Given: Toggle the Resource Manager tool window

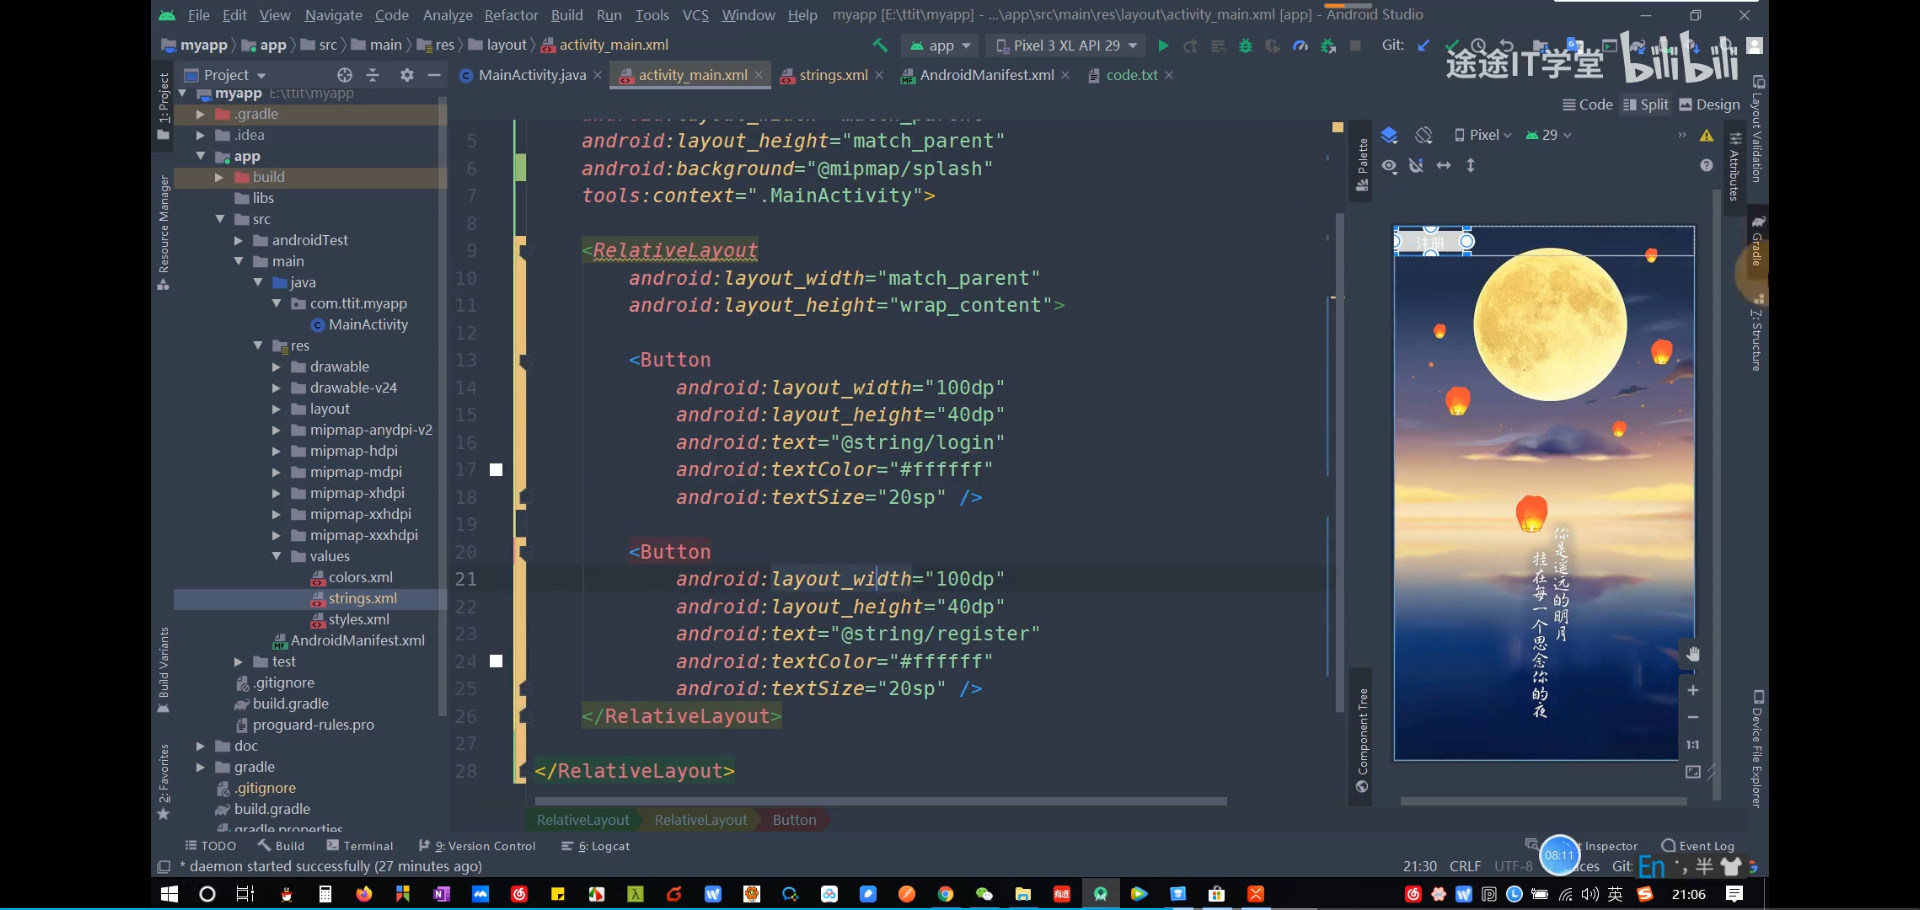Looking at the screenshot, I should pos(164,232).
